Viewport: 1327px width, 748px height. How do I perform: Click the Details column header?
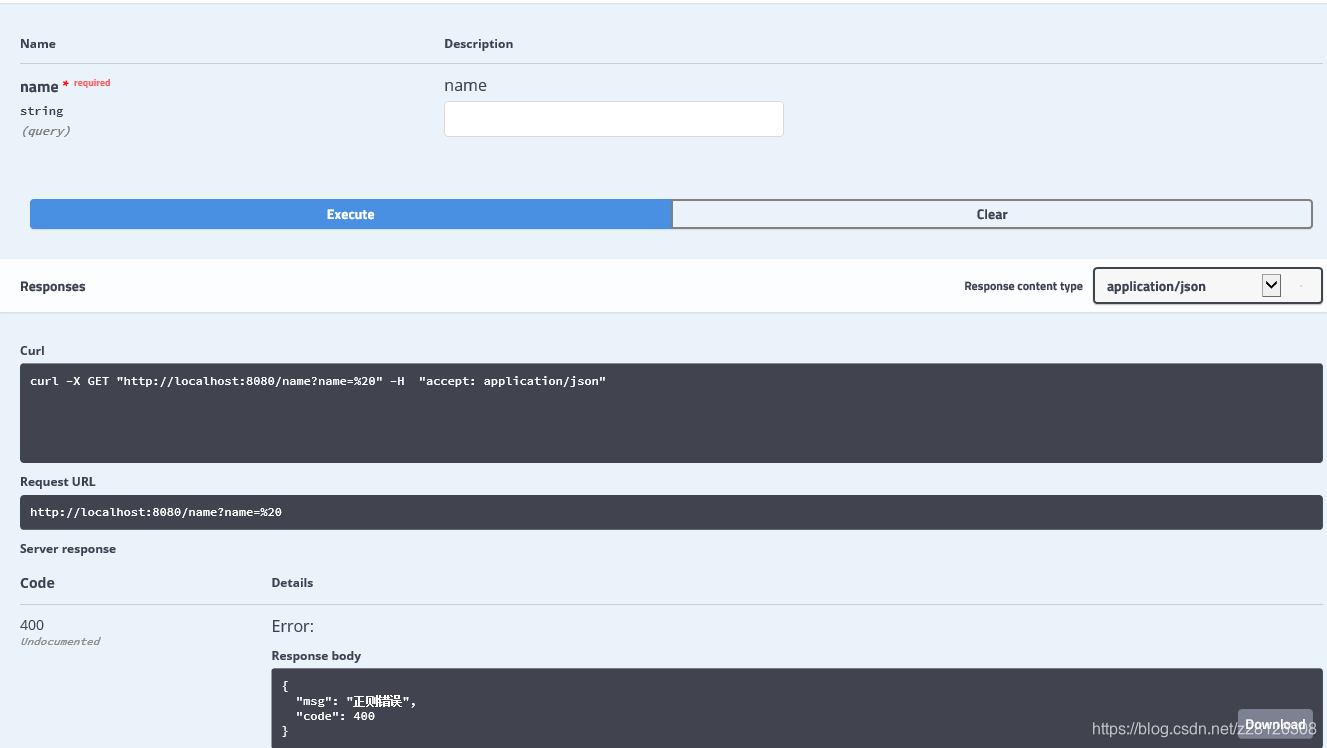292,583
